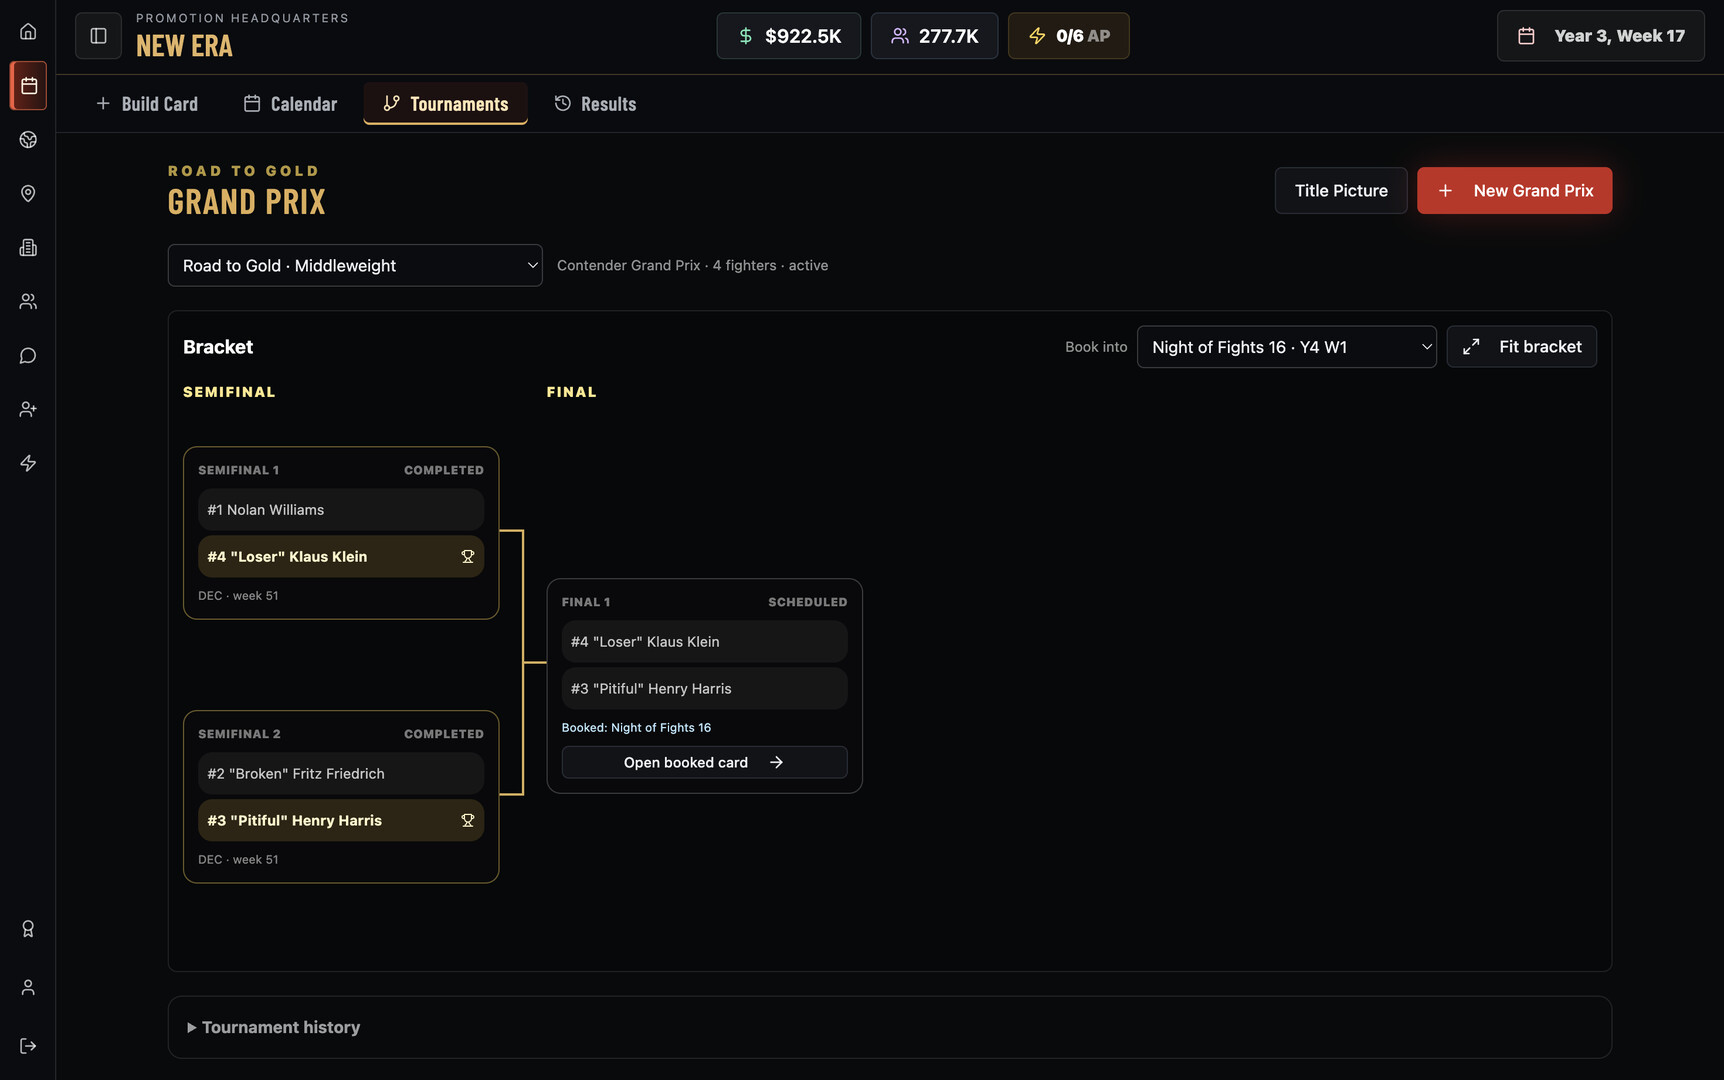The image size is (1724, 1080).
Task: Click the "Contender Grand Prix · 4 fighters · active" text
Action: [692, 266]
